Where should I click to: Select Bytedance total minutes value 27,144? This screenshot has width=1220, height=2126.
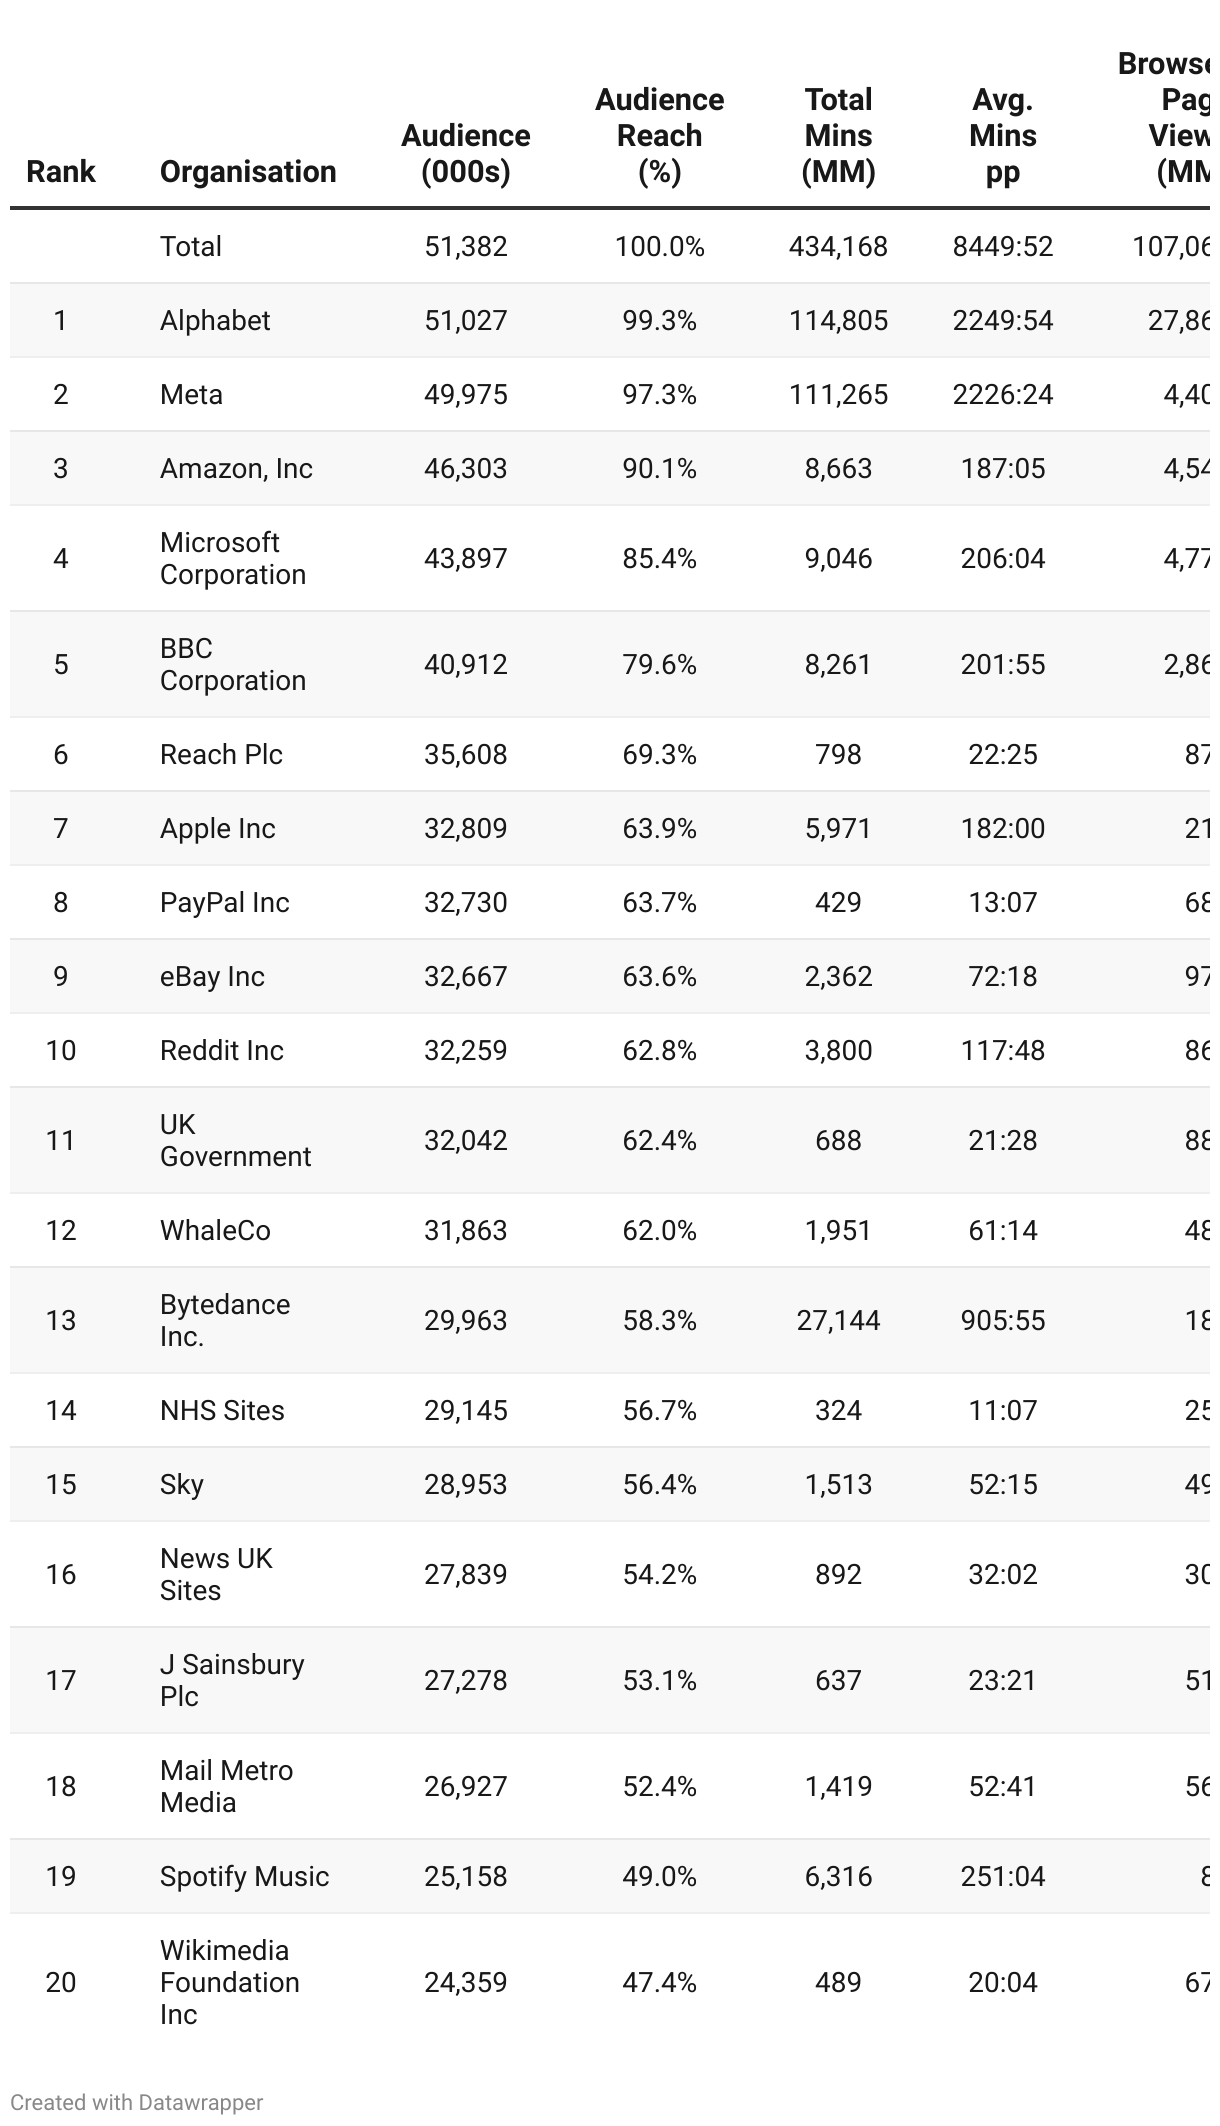click(838, 1320)
